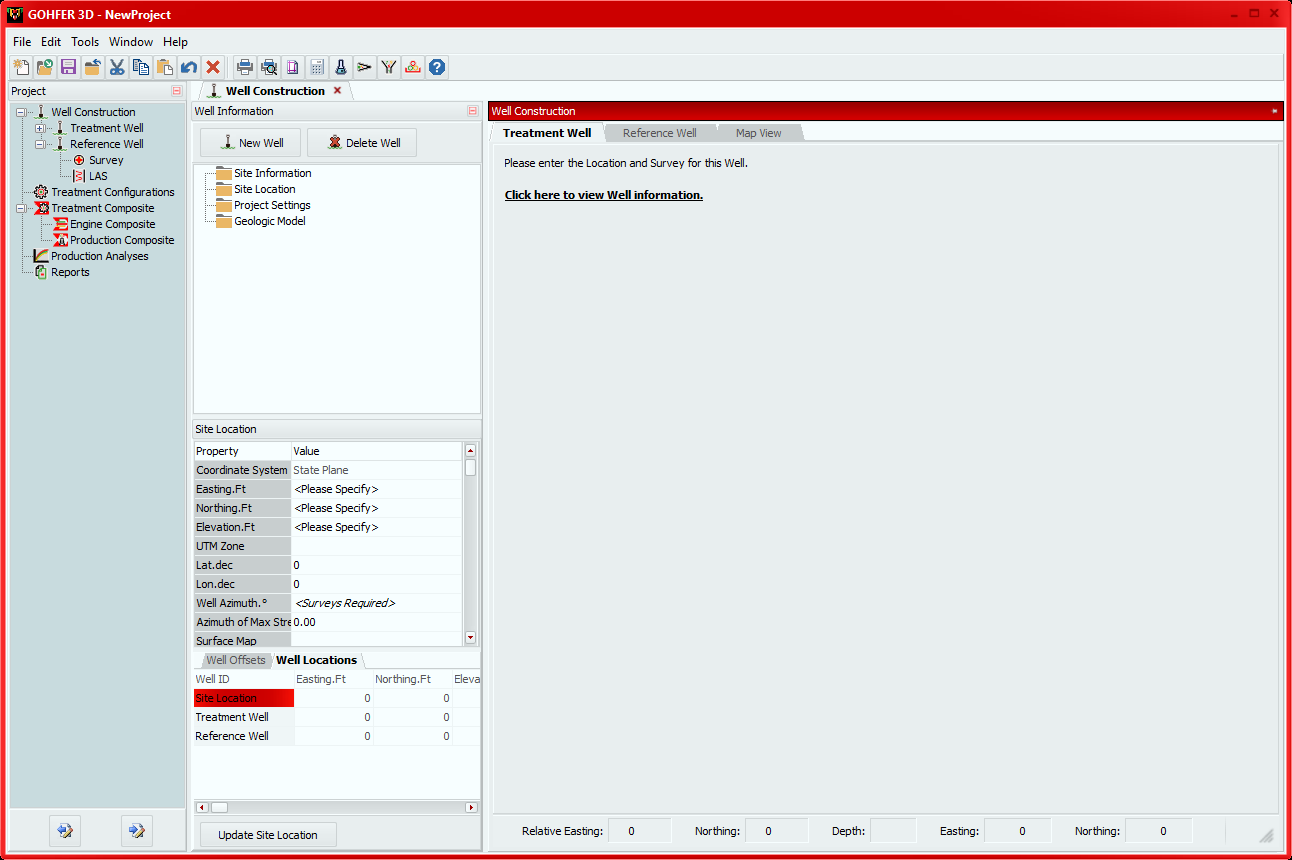Open Print Preview from the toolbar
Screen dimensions: 1292x860
tap(268, 67)
